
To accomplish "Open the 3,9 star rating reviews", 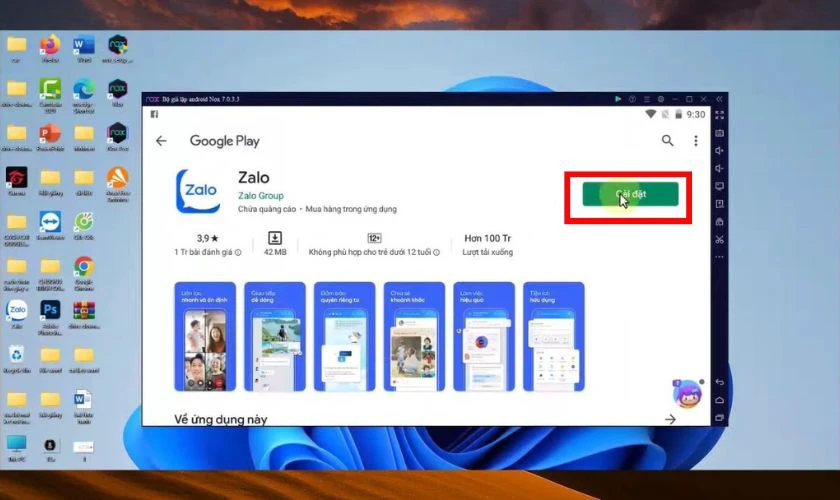I will pos(207,238).
